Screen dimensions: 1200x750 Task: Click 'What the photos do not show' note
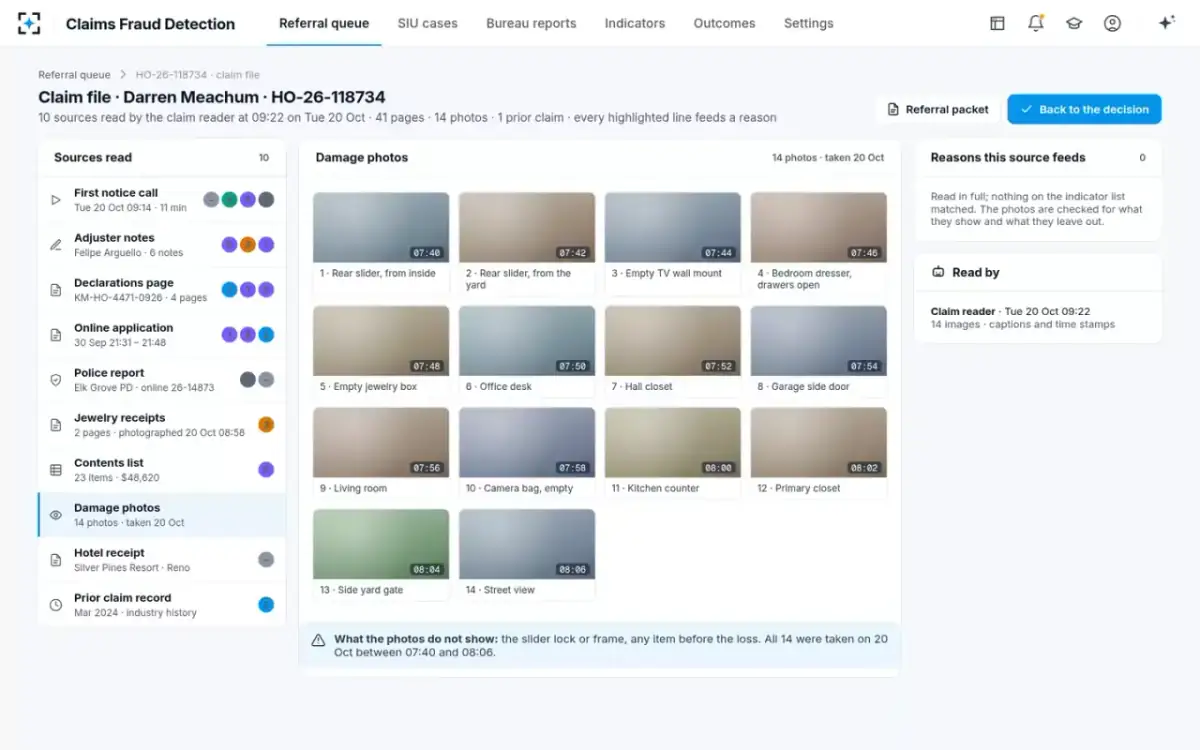point(599,646)
